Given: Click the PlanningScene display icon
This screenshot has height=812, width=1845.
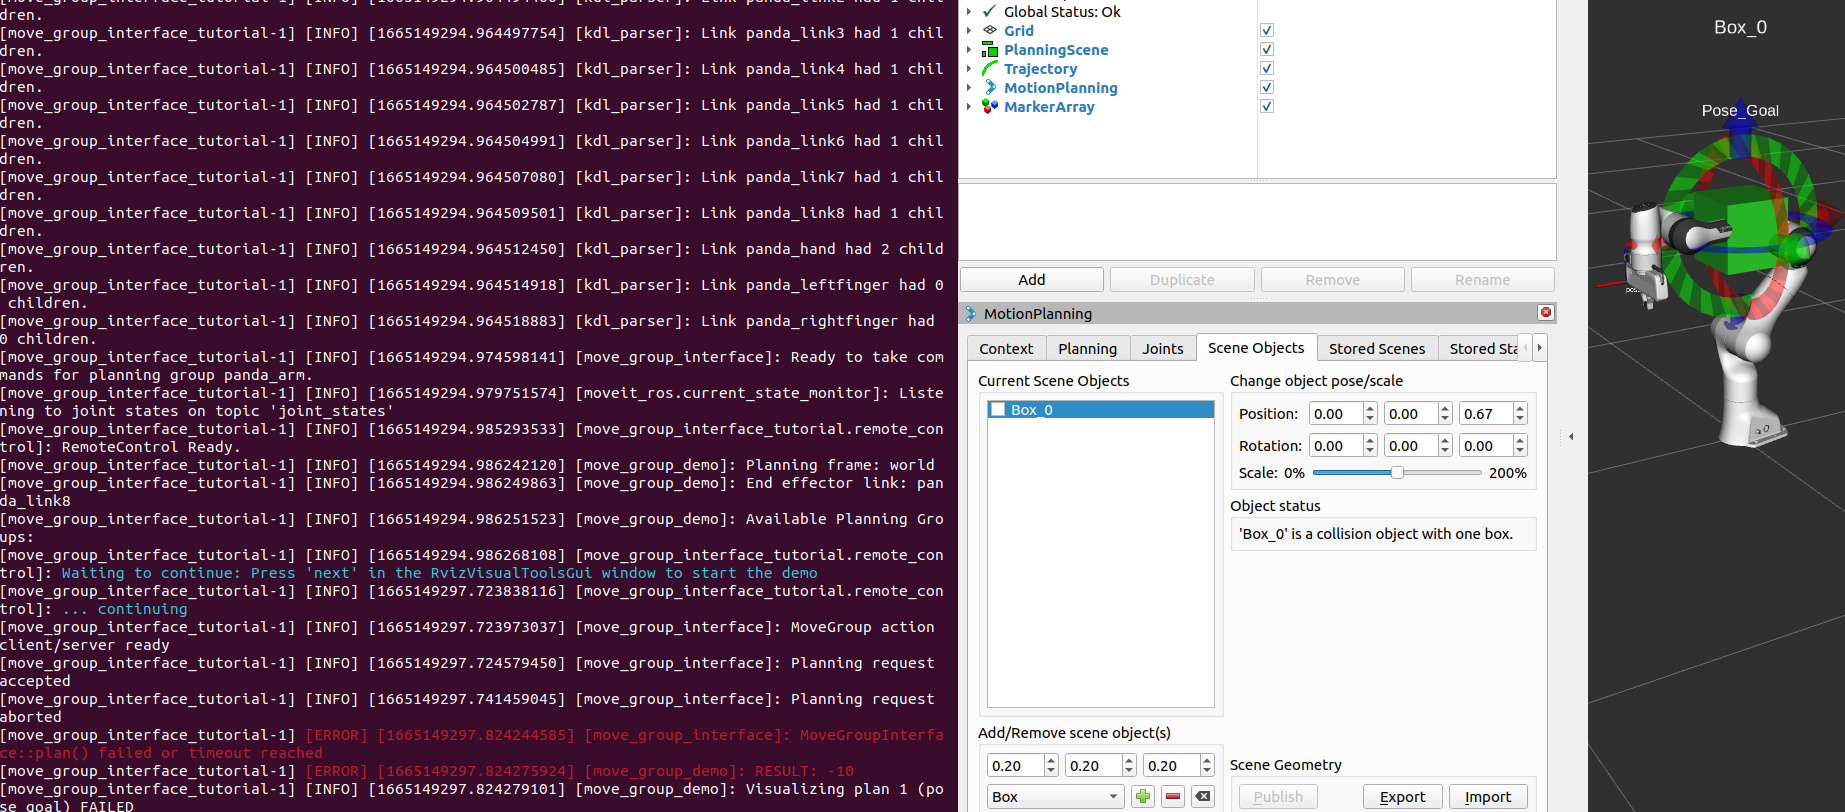Looking at the screenshot, I should pos(990,50).
